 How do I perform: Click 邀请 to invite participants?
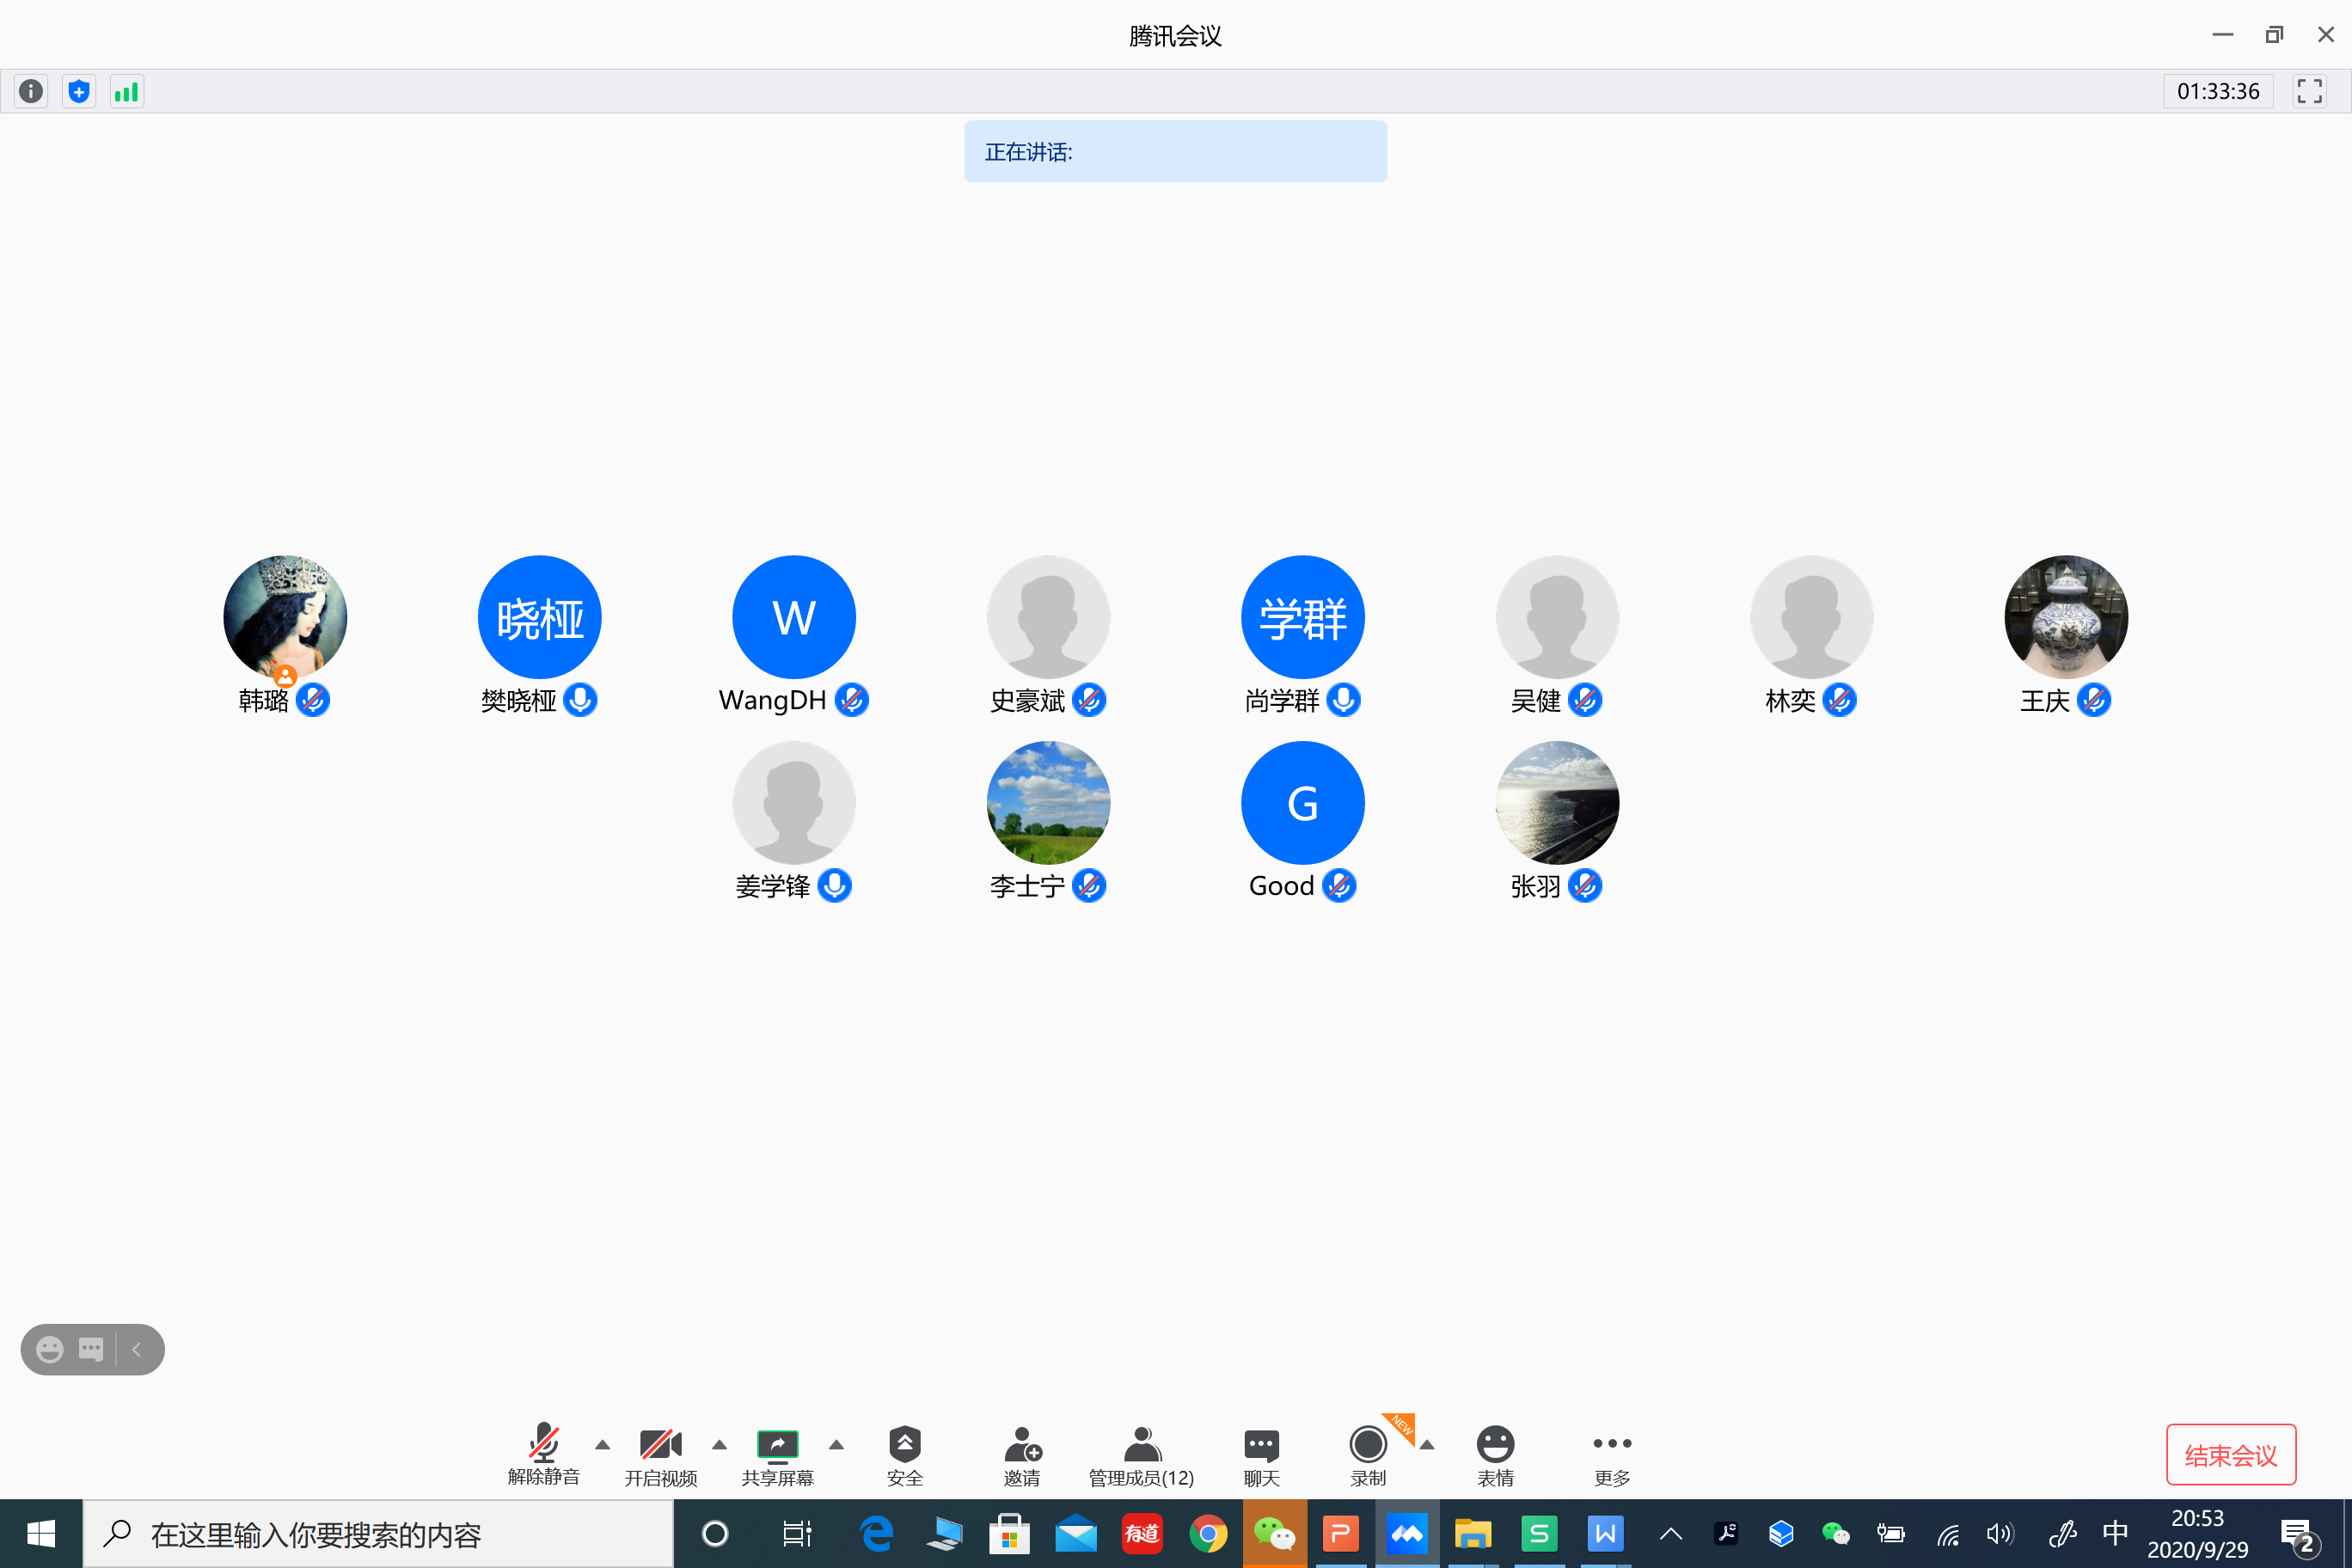(x=1021, y=1455)
